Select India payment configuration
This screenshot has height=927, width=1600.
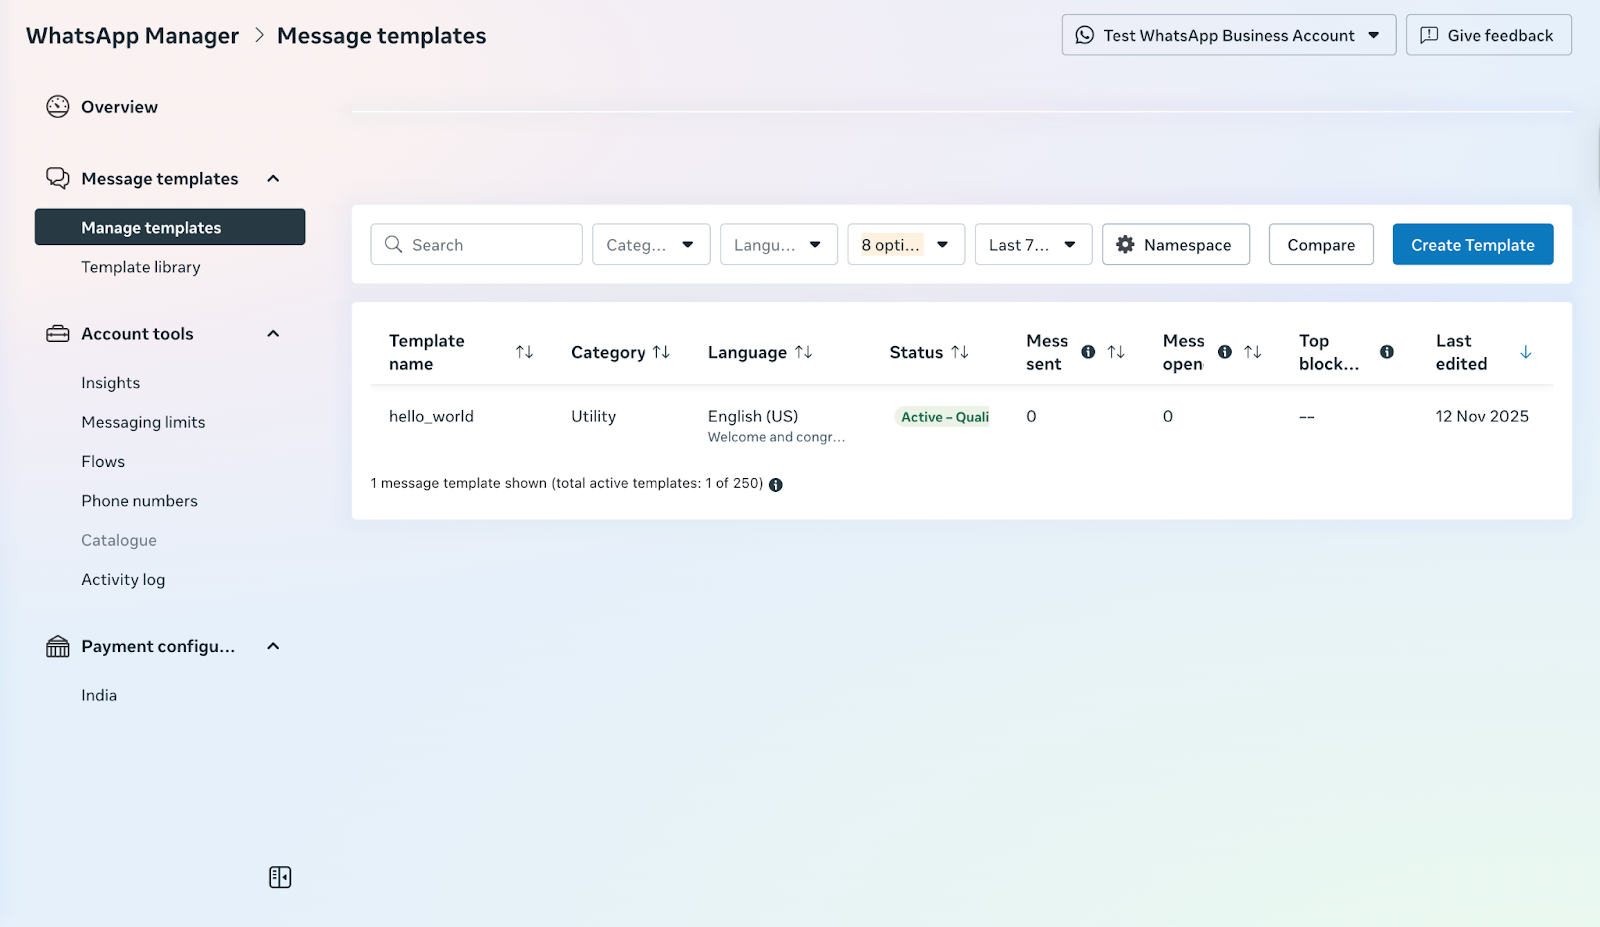[99, 696]
